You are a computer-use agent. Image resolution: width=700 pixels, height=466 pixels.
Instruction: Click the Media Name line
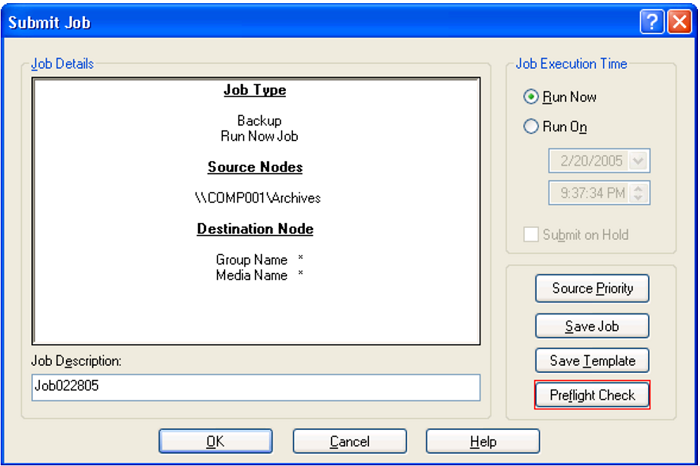click(259, 275)
